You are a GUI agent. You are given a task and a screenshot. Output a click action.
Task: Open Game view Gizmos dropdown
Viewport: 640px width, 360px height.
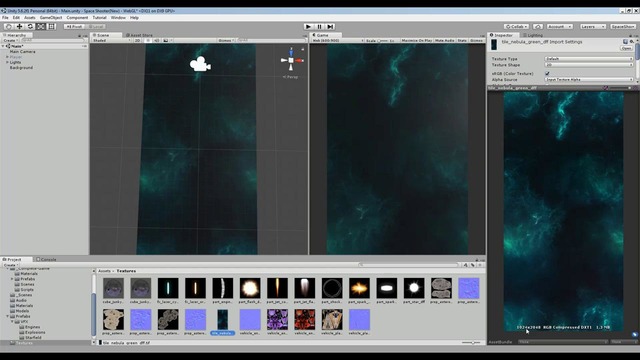pyautogui.click(x=477, y=40)
